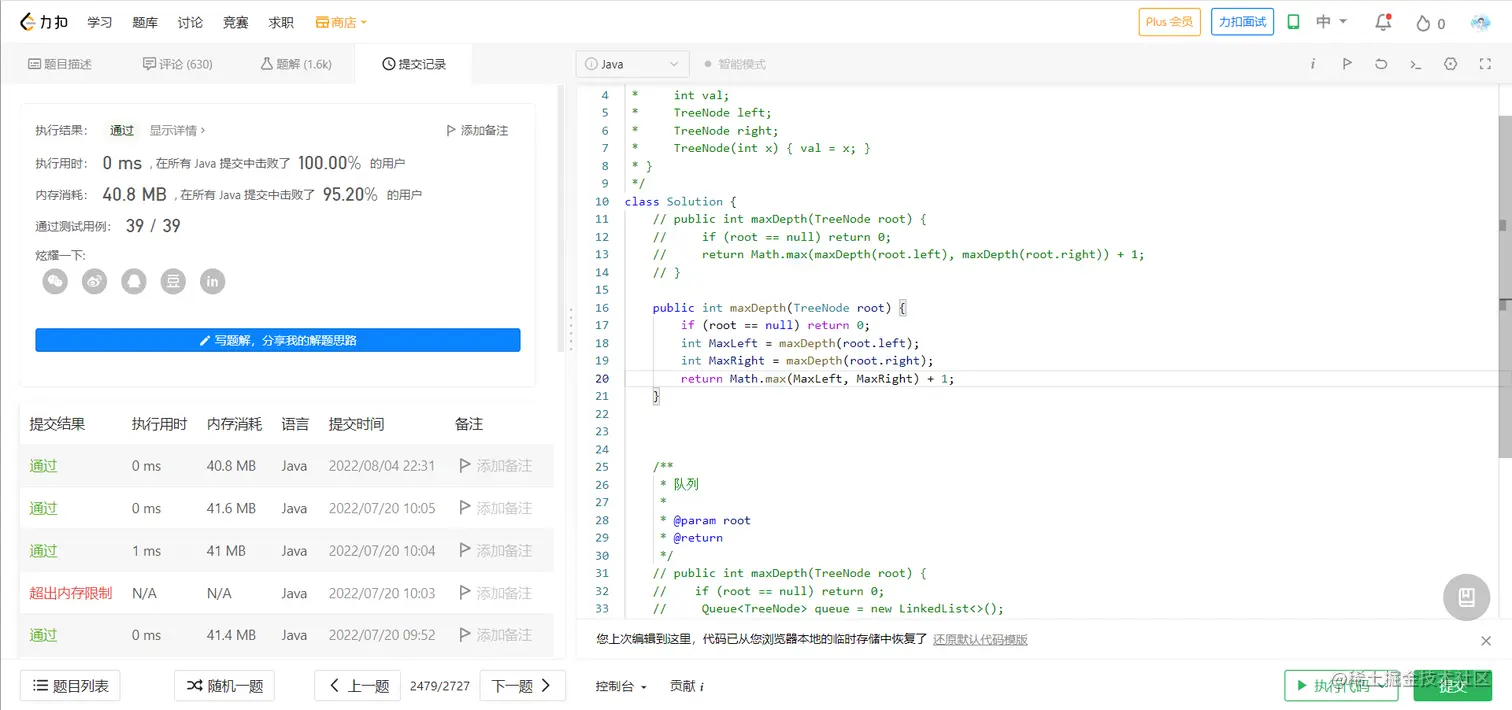Open the 中 language switcher dropdown

click(x=1332, y=22)
